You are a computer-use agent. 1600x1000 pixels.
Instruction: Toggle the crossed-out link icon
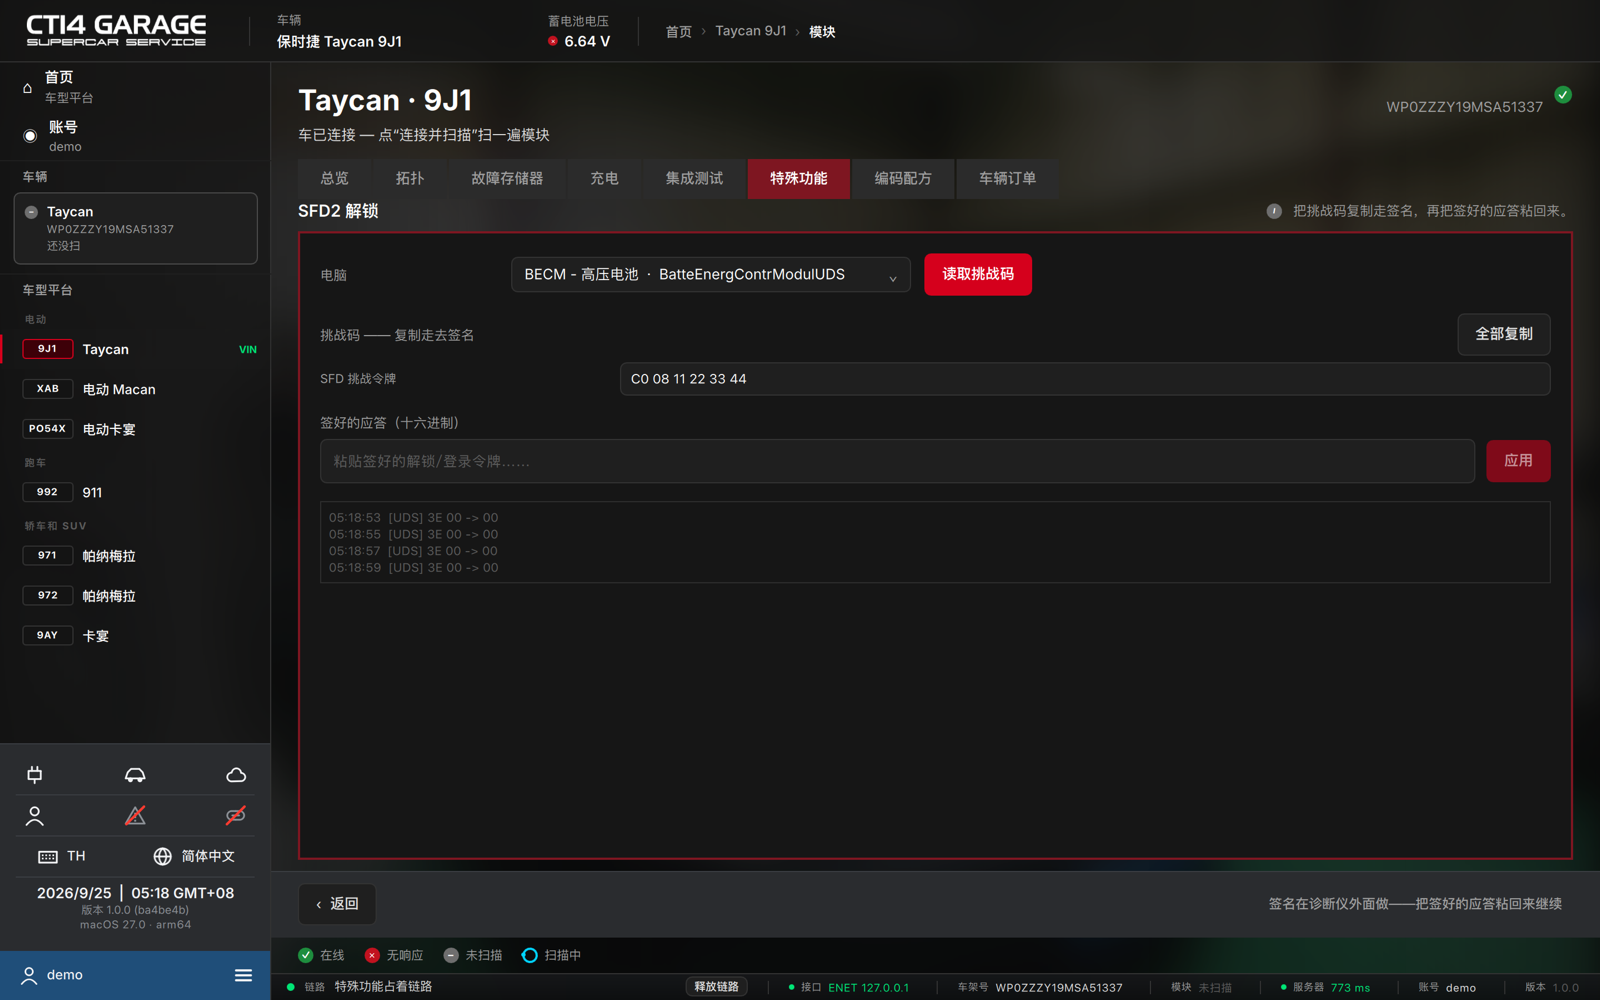pyautogui.click(x=236, y=816)
